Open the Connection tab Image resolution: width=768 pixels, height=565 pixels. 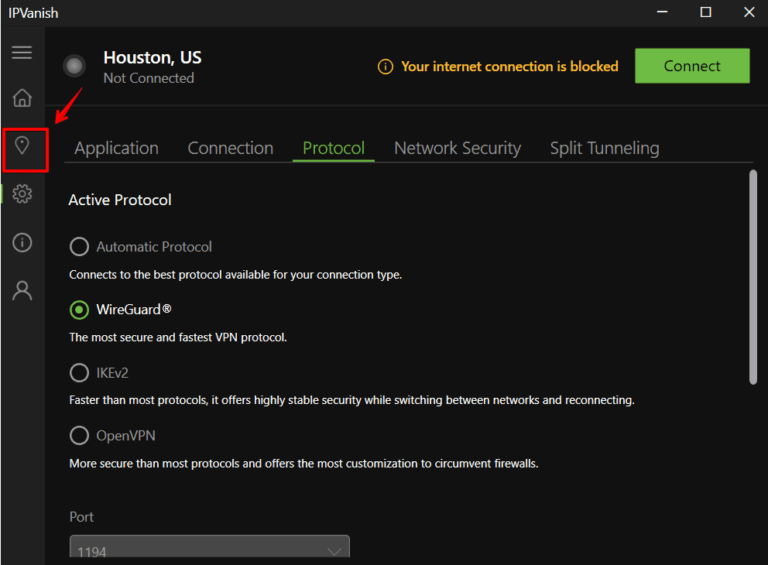point(230,148)
